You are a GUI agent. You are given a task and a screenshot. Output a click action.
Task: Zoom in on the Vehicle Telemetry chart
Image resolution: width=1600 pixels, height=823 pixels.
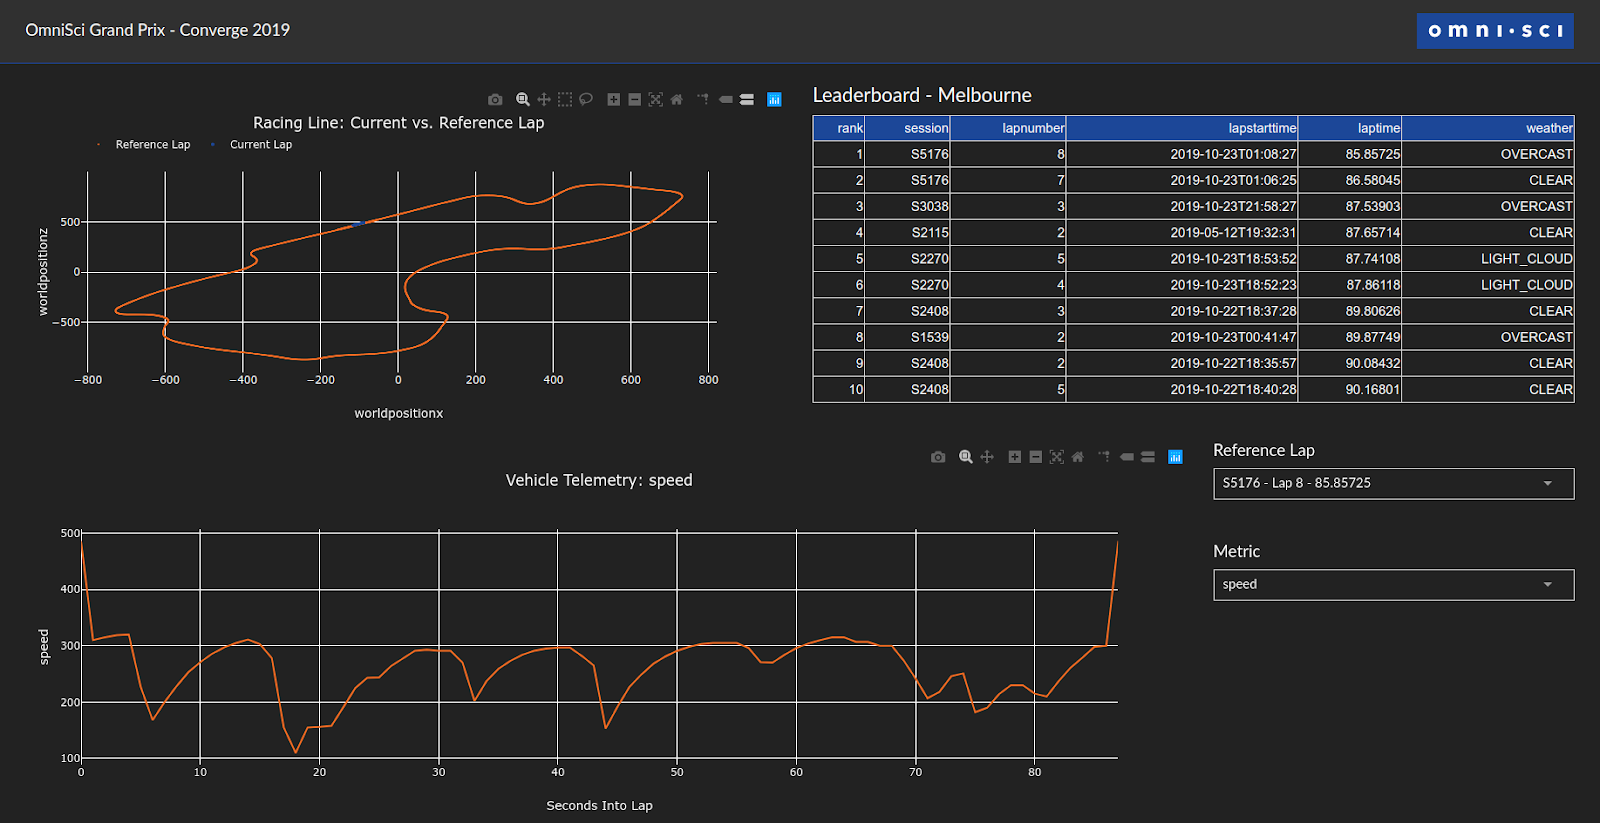pyautogui.click(x=1014, y=457)
